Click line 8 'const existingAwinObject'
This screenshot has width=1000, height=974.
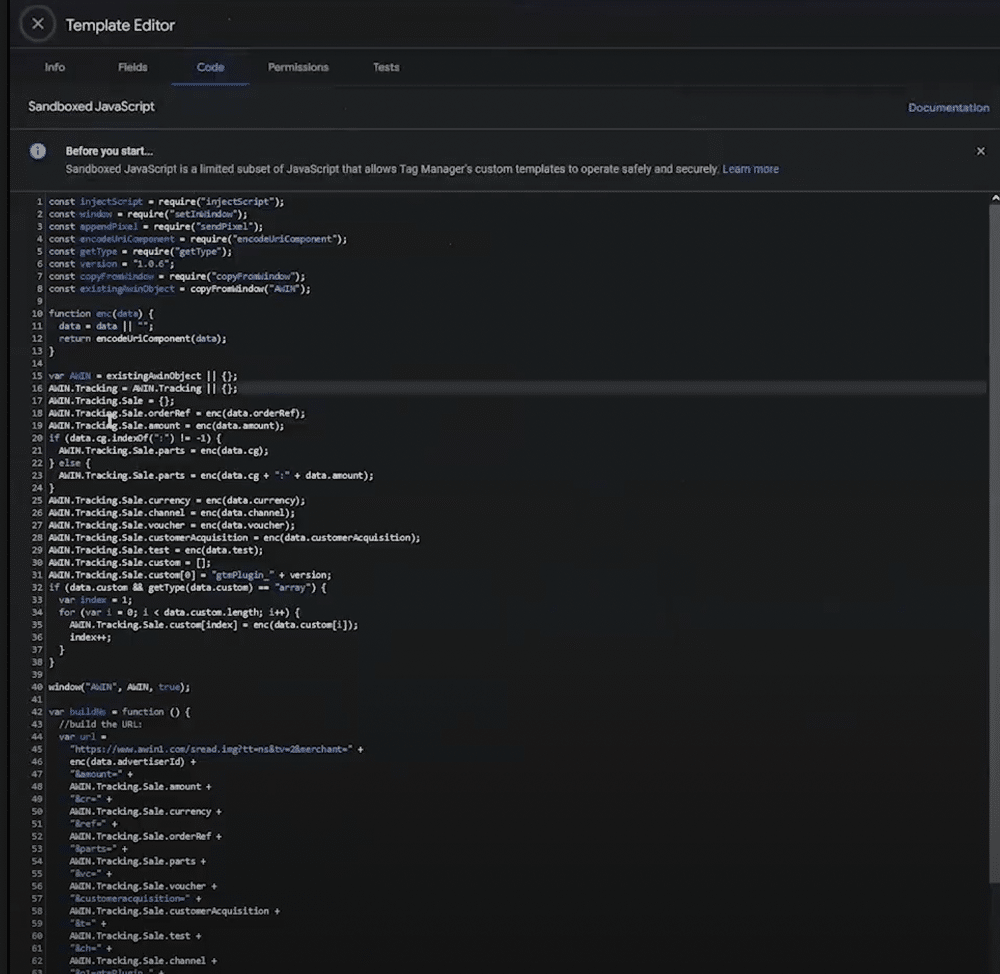[179, 289]
